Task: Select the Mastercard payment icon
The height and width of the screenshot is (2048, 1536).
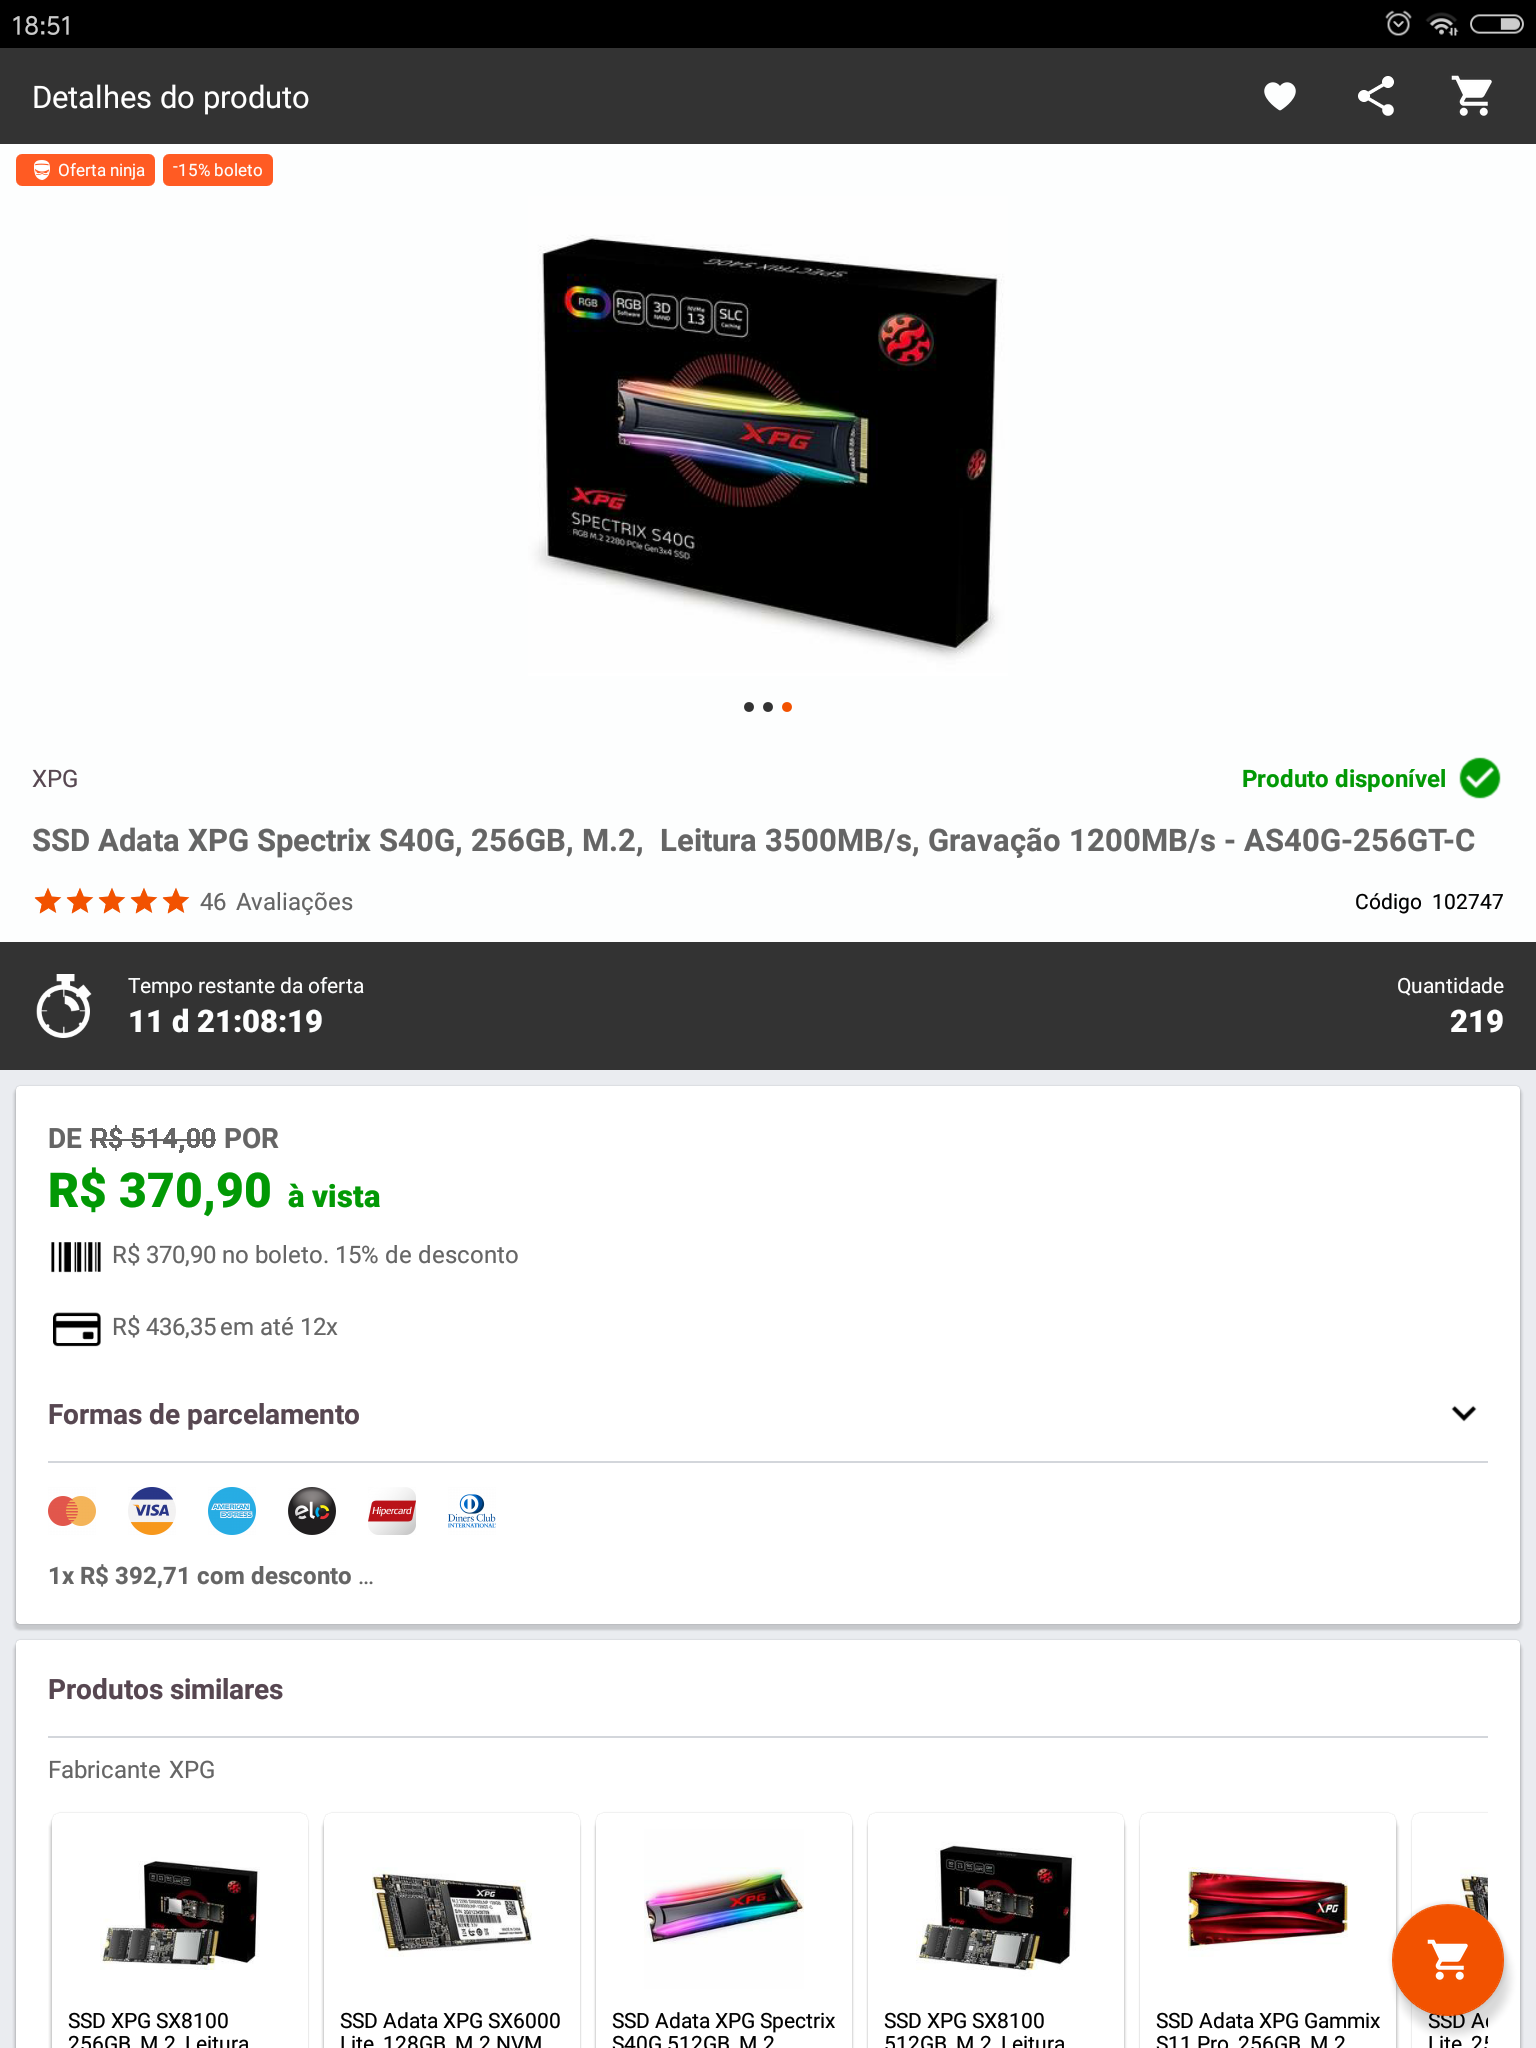Action: [72, 1510]
